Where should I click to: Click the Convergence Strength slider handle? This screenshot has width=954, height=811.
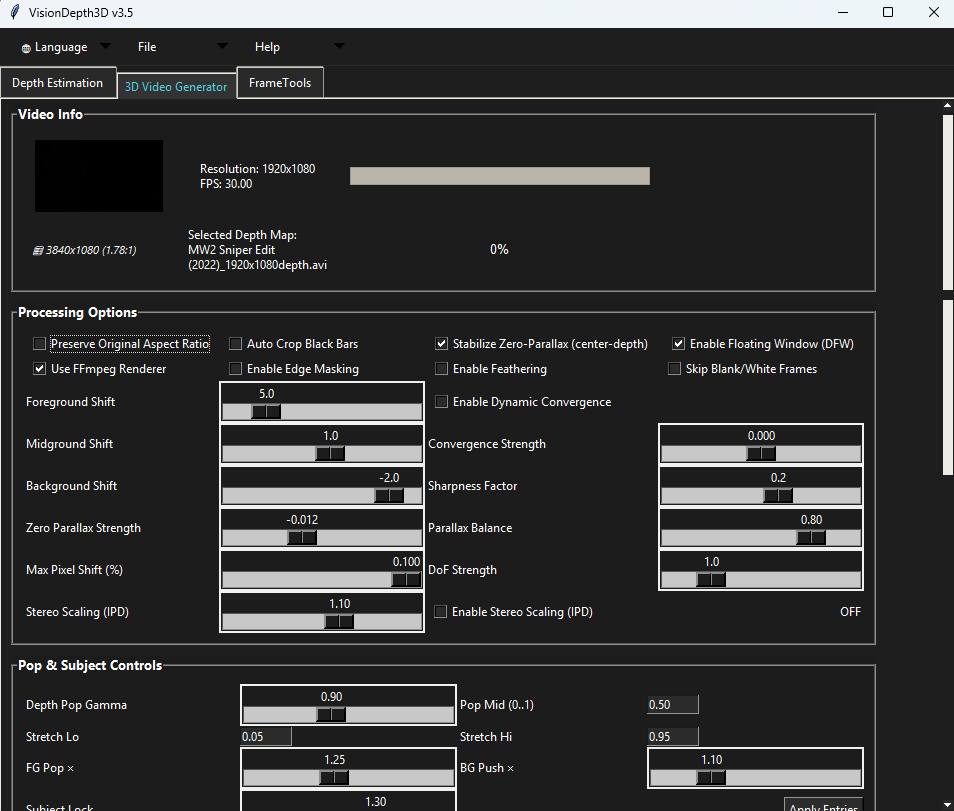tap(761, 454)
